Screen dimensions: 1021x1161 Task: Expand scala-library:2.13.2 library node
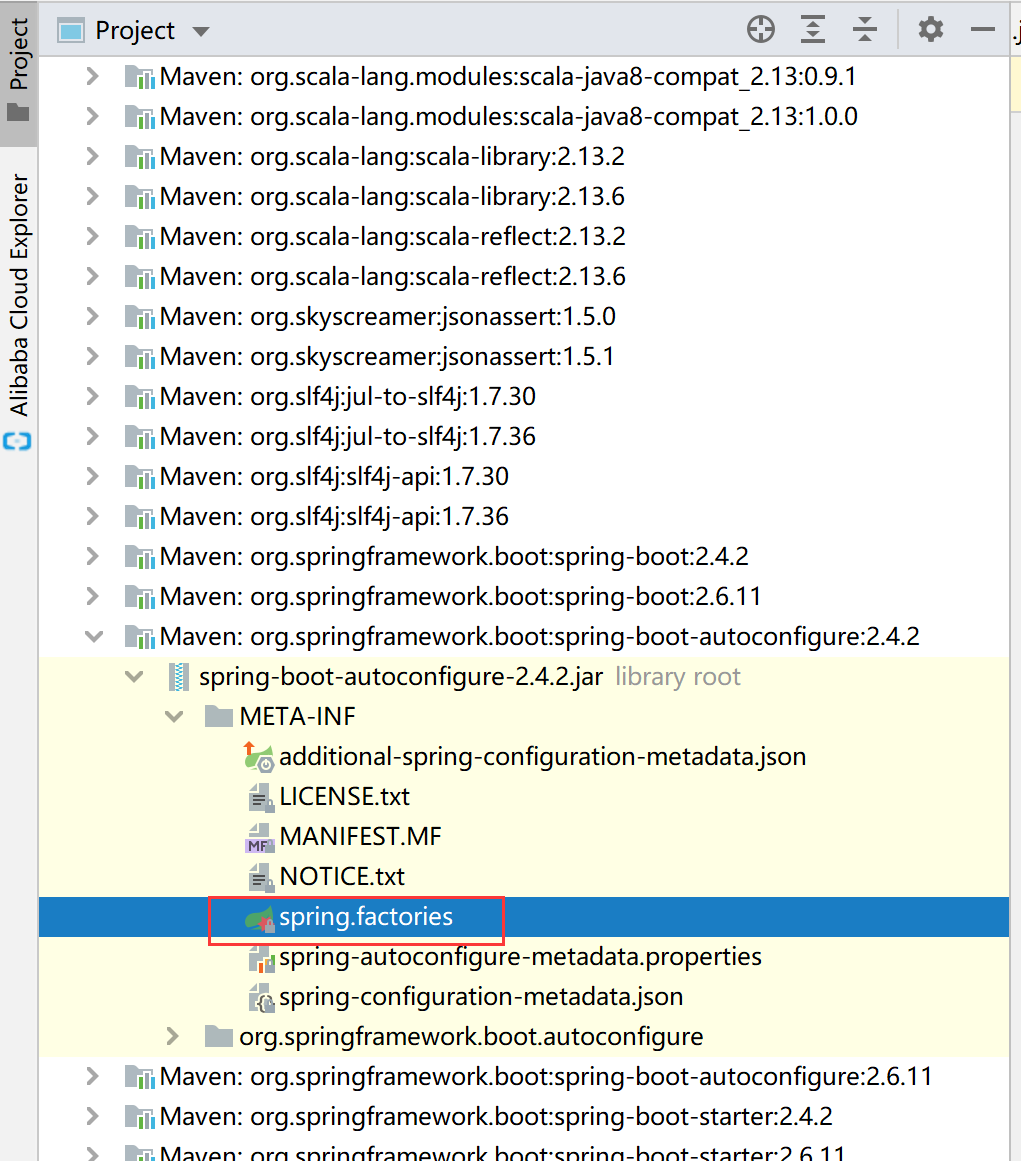(x=93, y=156)
